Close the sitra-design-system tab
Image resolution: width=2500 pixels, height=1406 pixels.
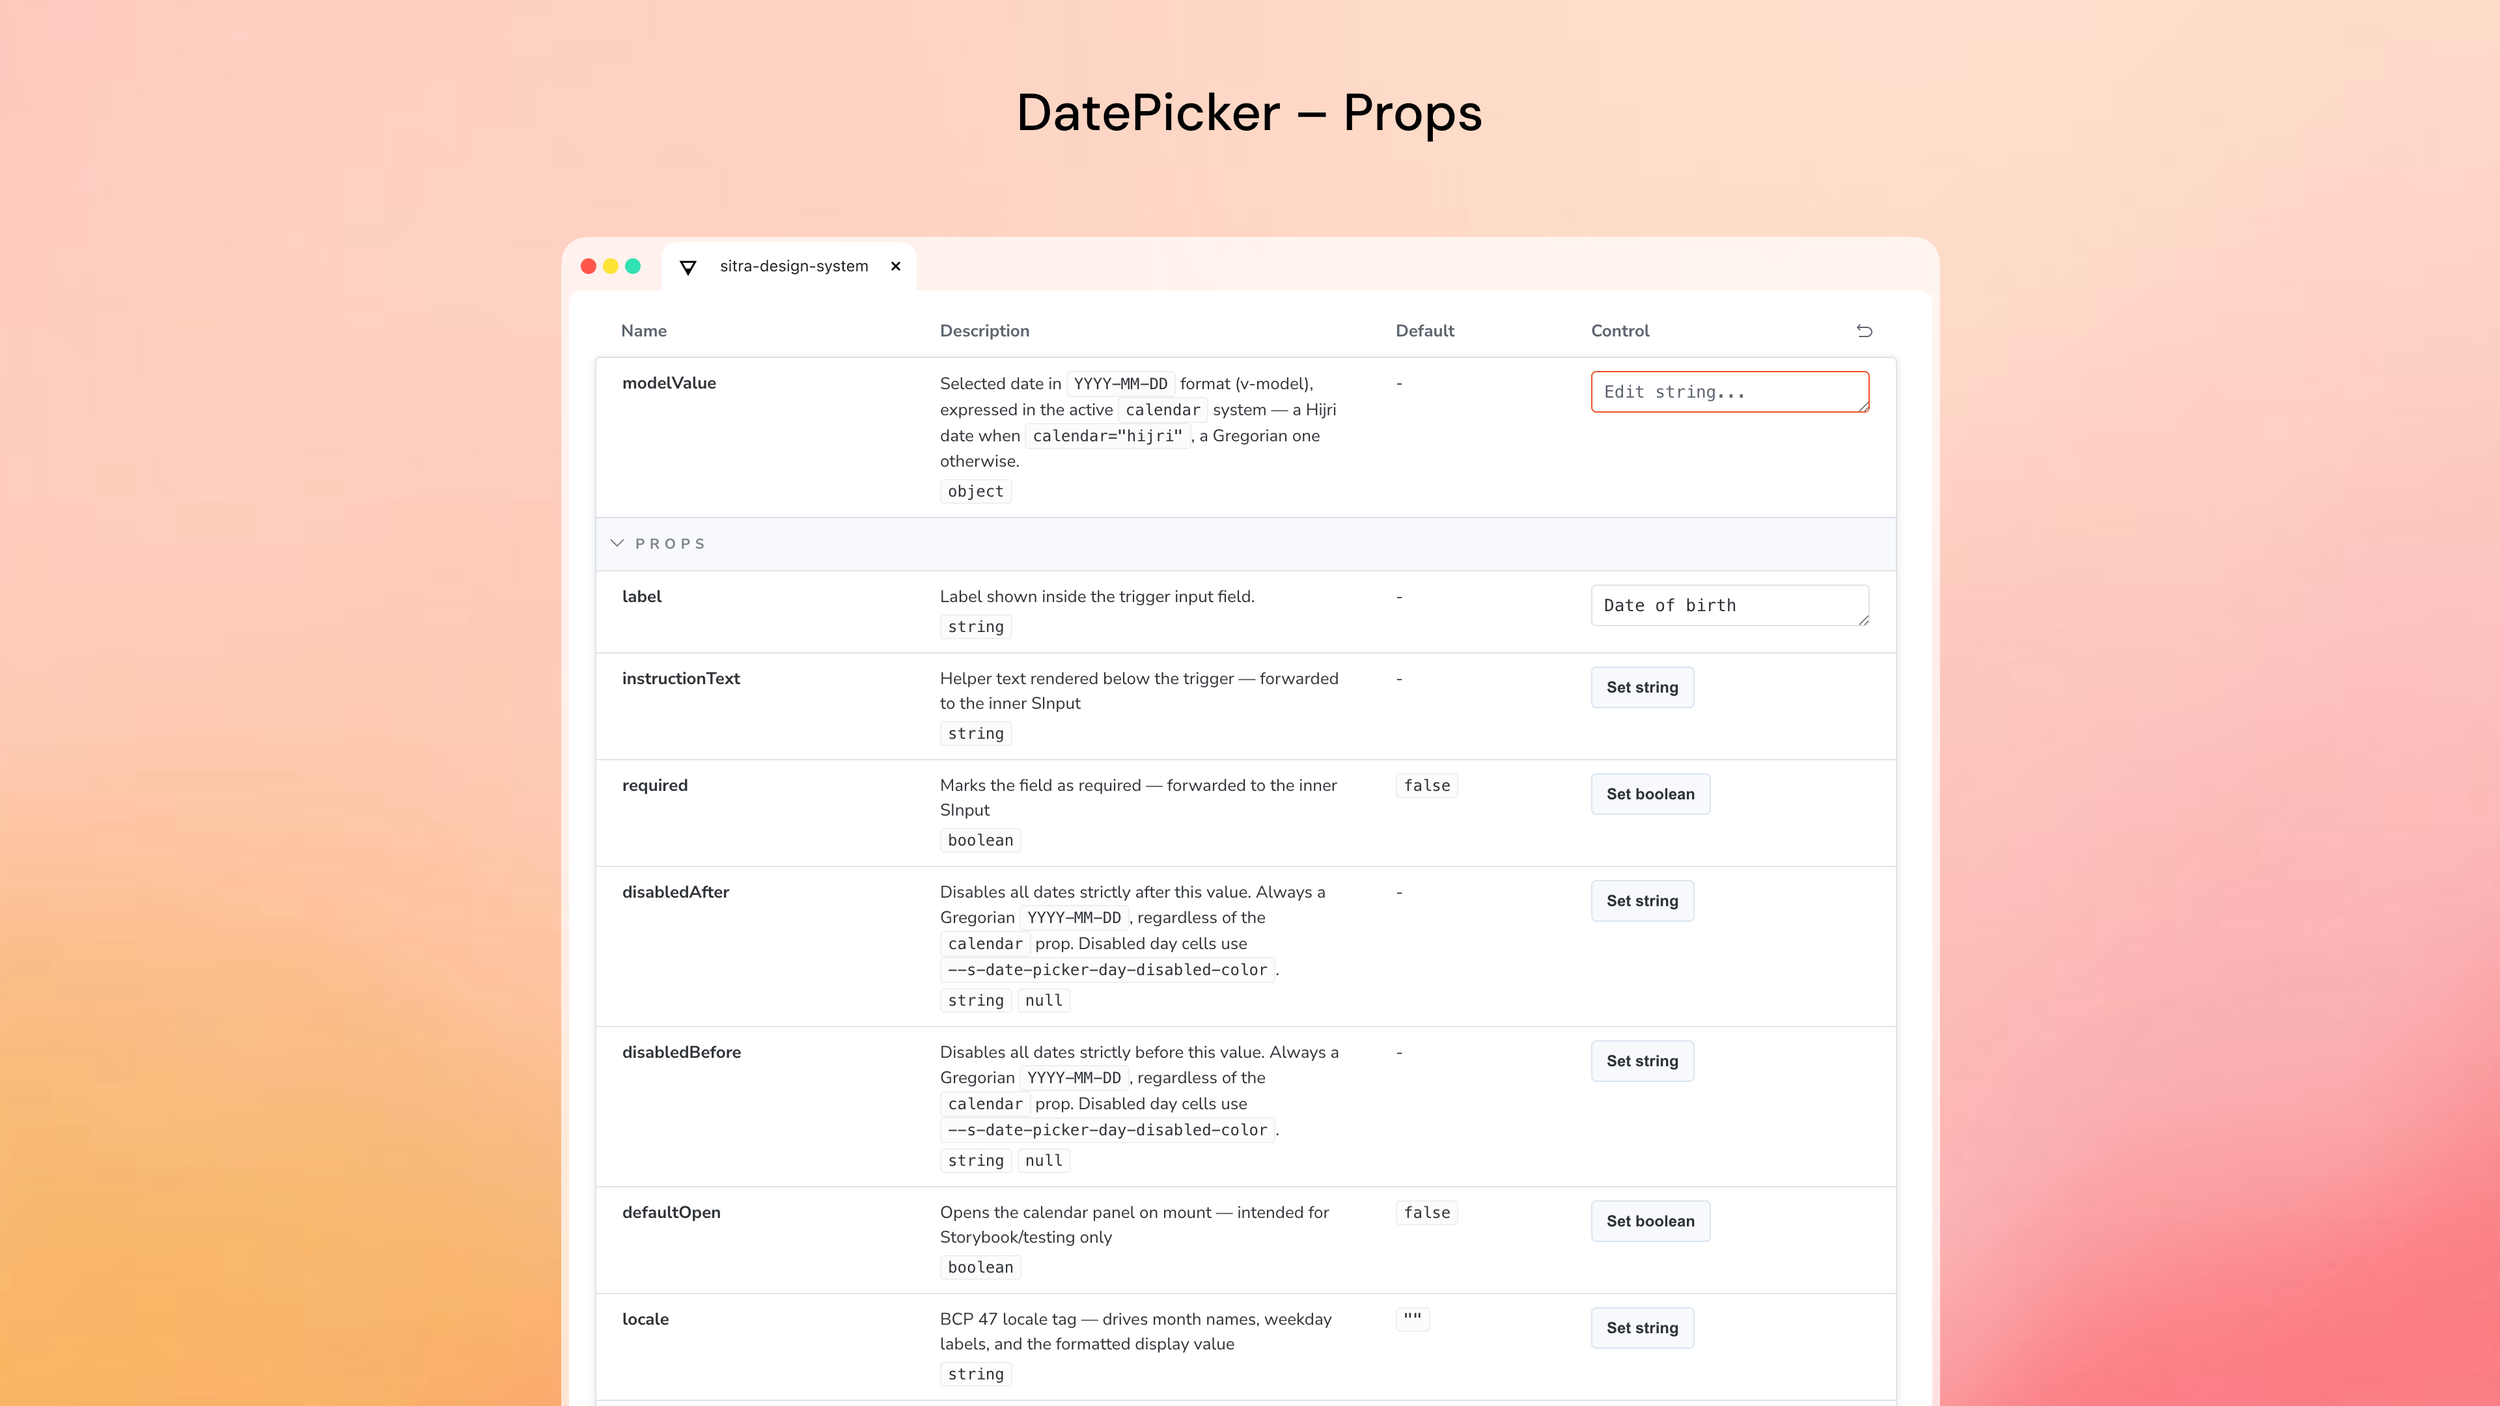pyautogui.click(x=896, y=266)
